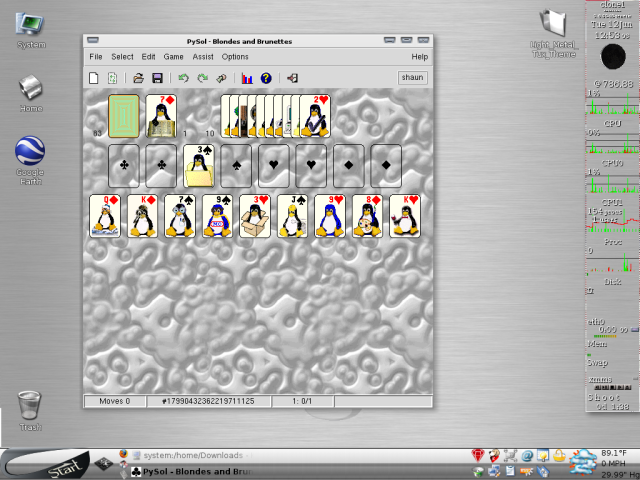This screenshot has height=480, width=640.
Task: Click the empty spades foundation slot
Action: pyautogui.click(x=236, y=166)
